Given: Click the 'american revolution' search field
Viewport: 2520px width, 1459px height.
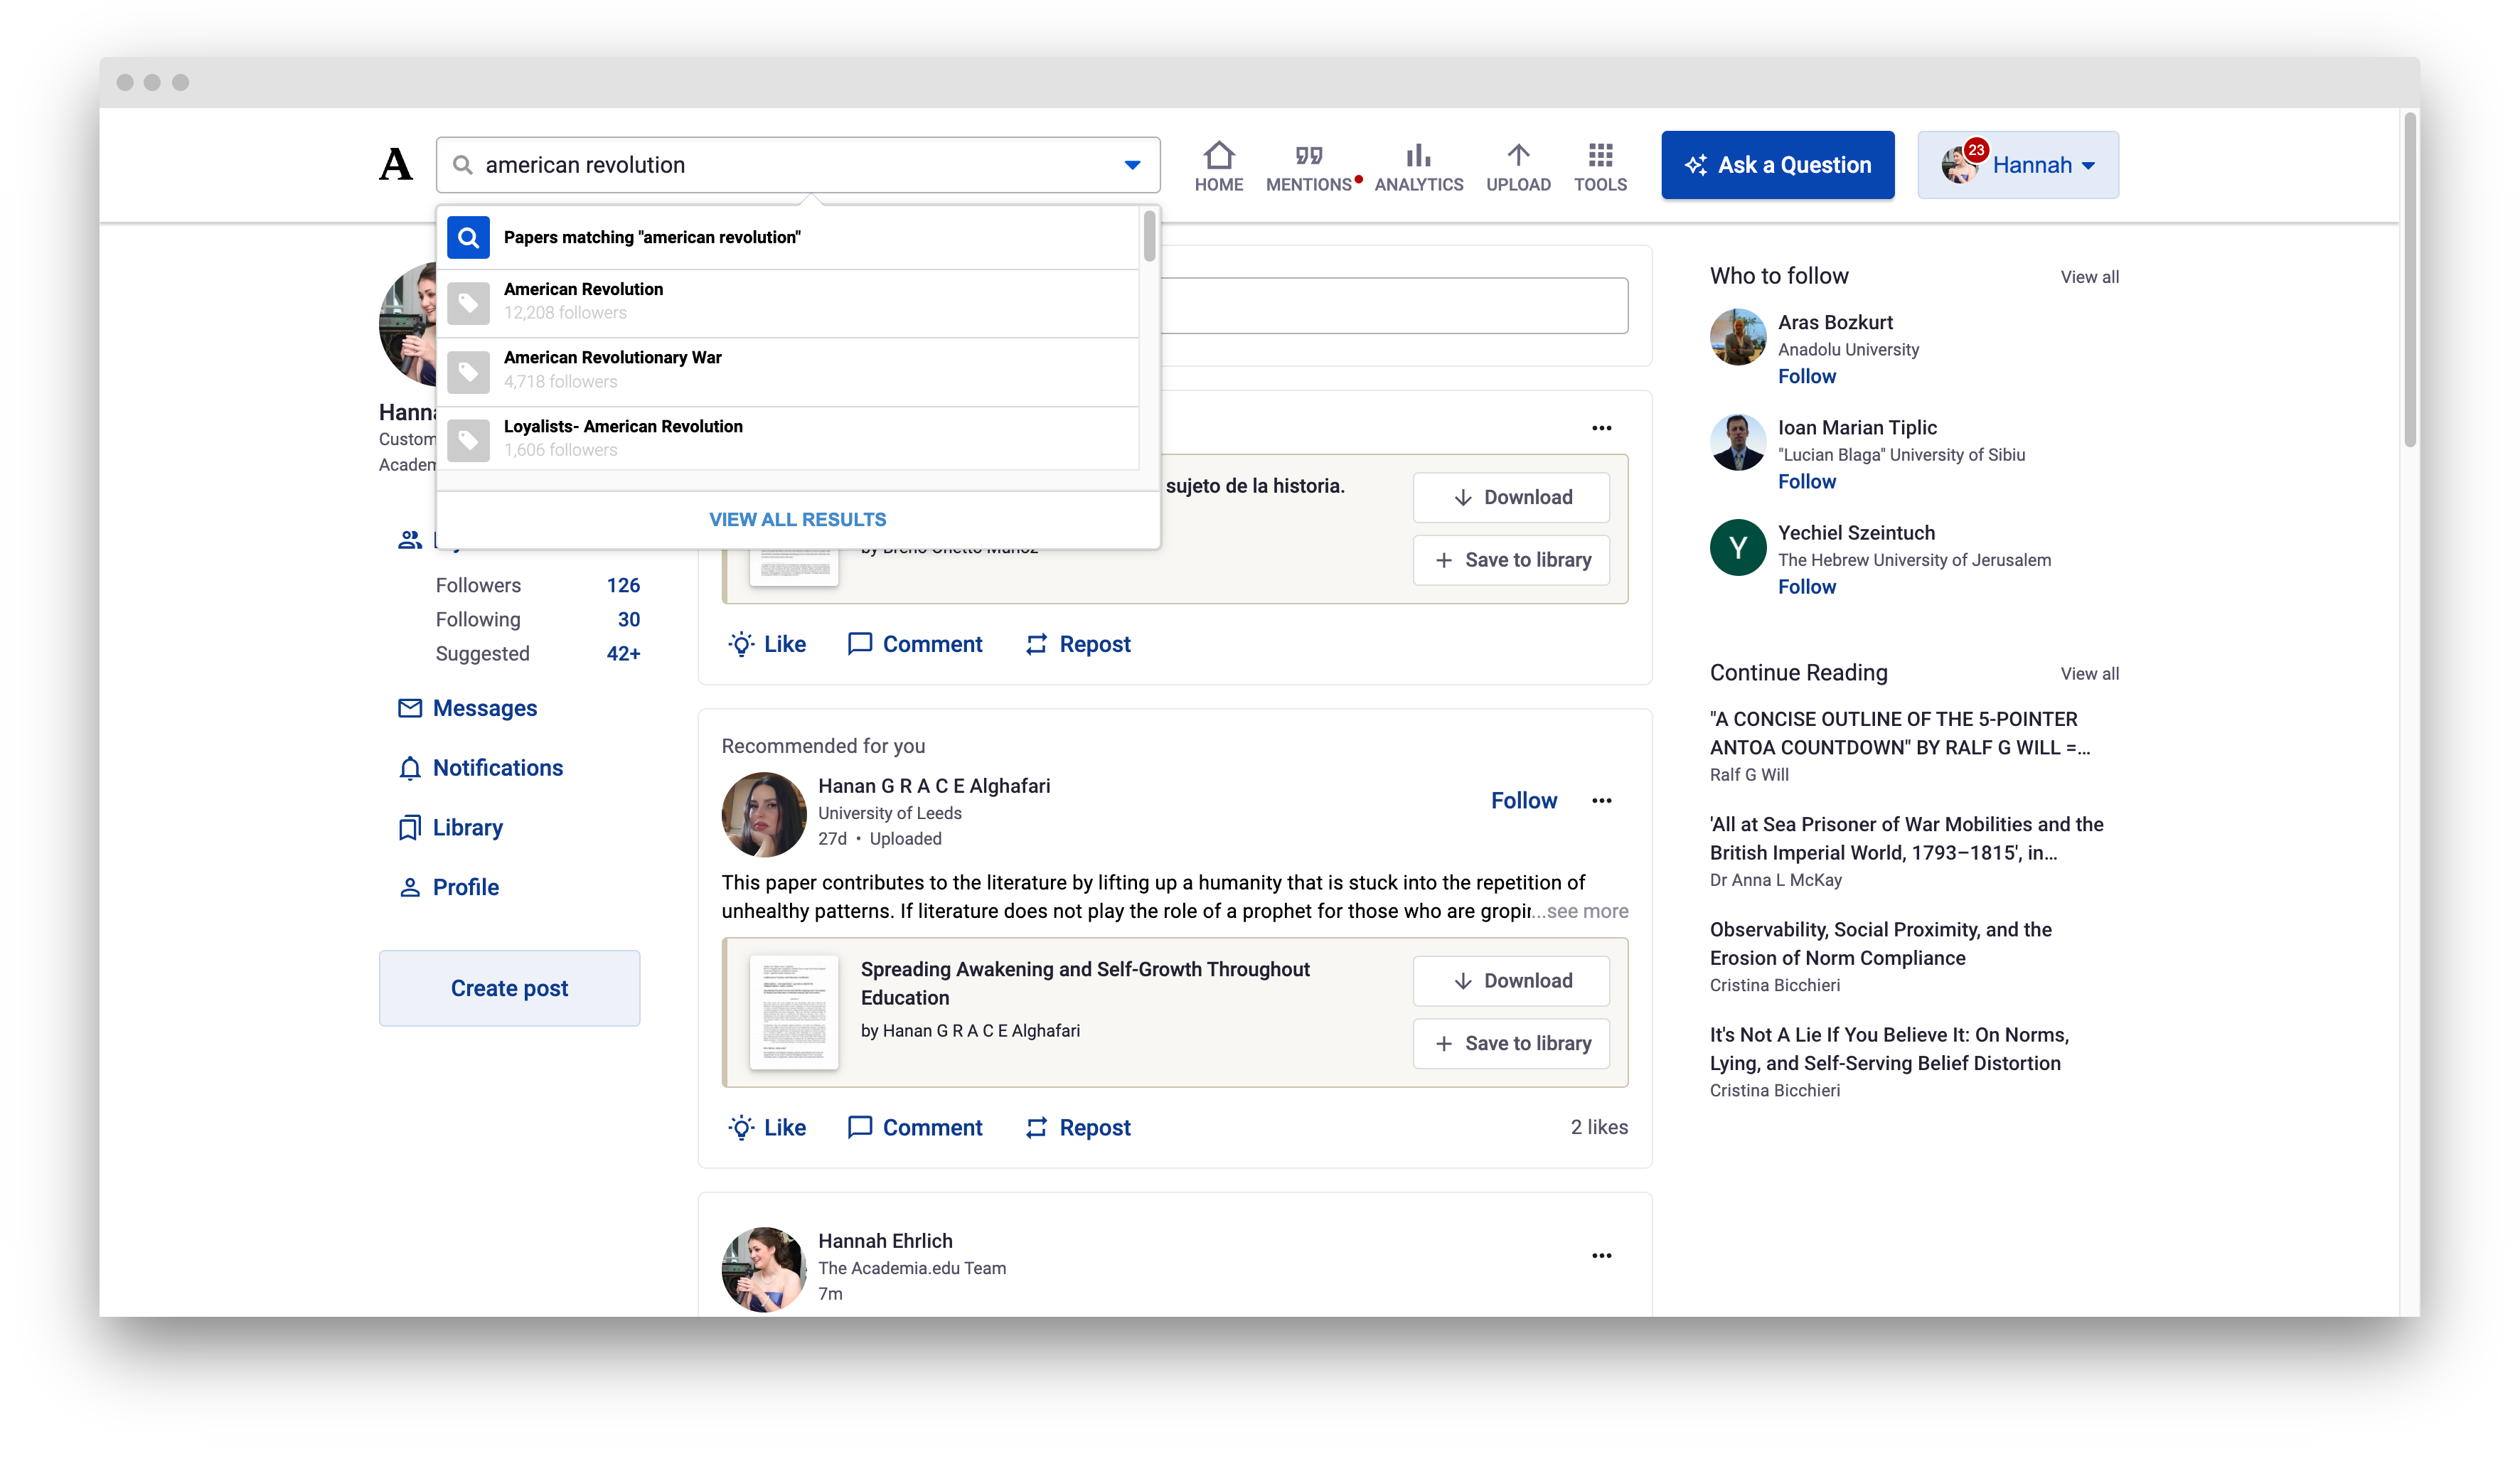Looking at the screenshot, I should pyautogui.click(x=797, y=165).
